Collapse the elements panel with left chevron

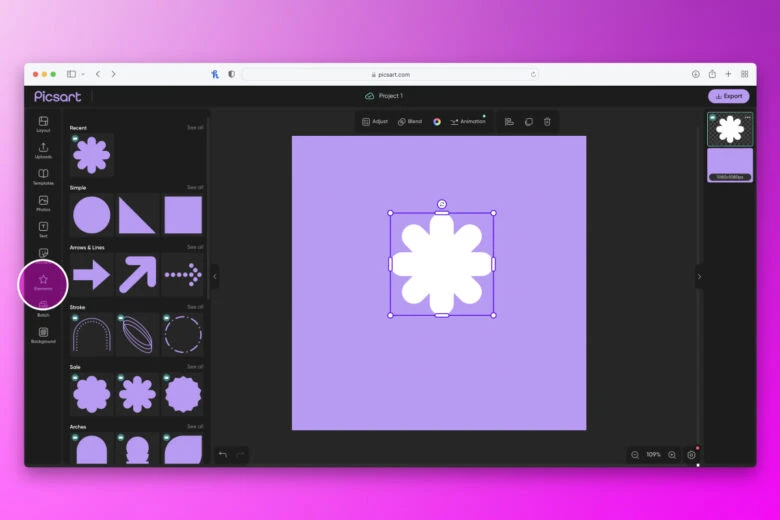(215, 277)
